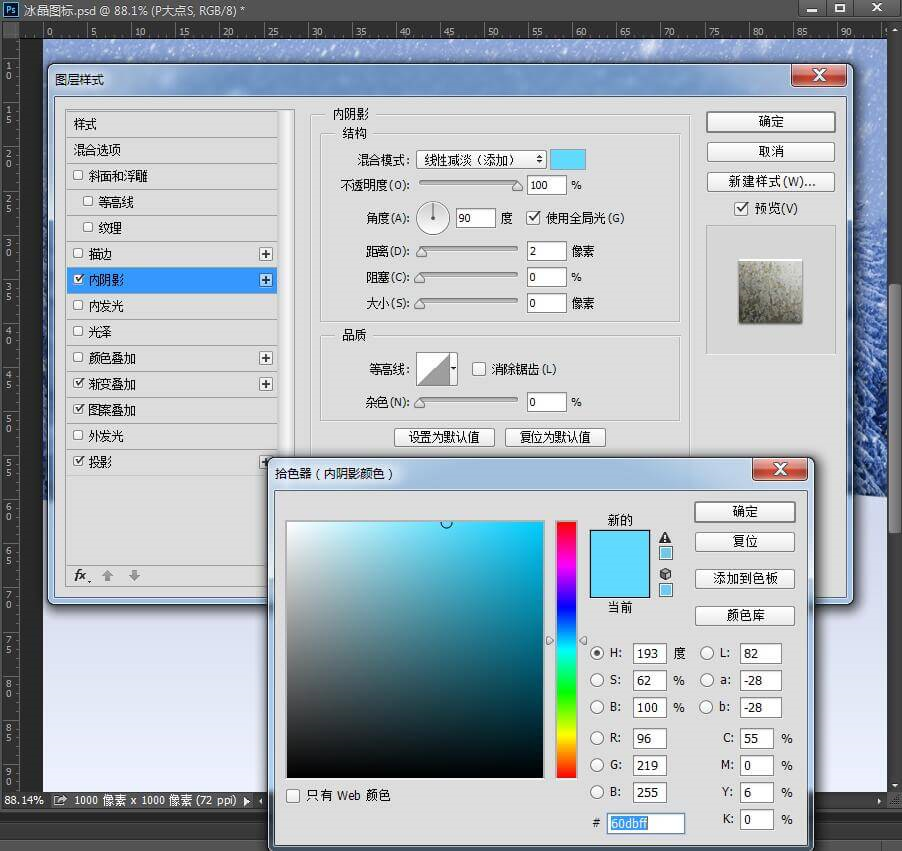Check the 只有 Web 颜色 option
Image resolution: width=902 pixels, height=851 pixels.
coord(293,796)
